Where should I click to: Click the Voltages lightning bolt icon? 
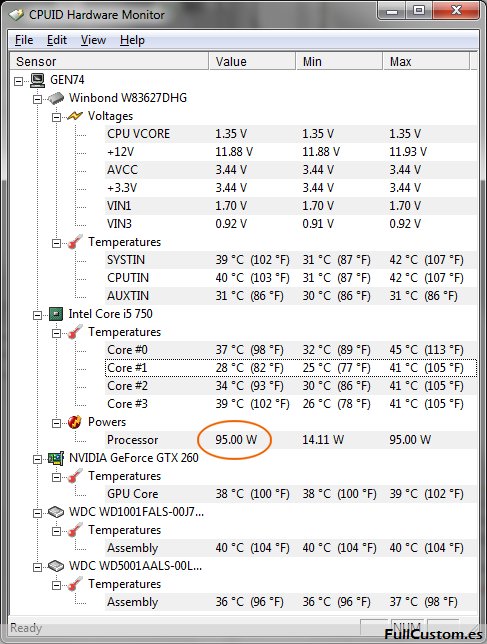(75, 116)
